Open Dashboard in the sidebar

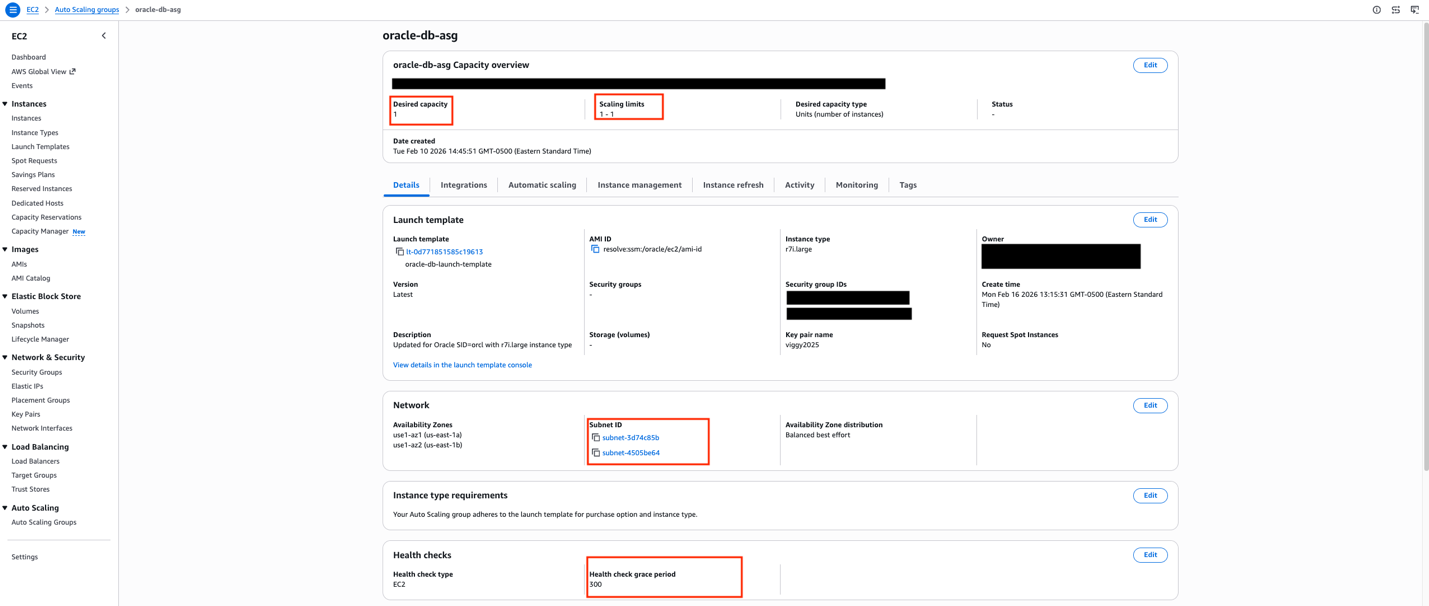29,57
